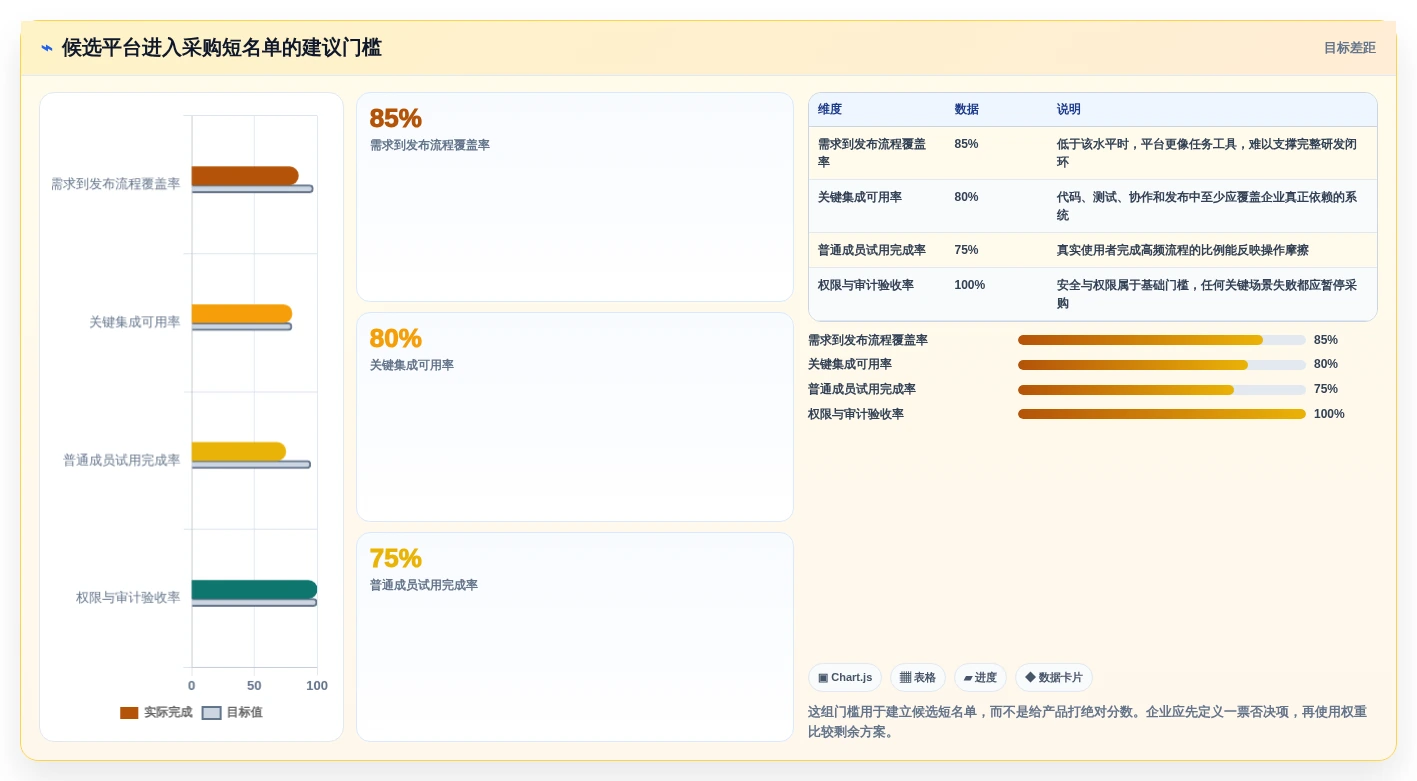
Task: Click the lightning icon beside the title
Action: pos(47,48)
